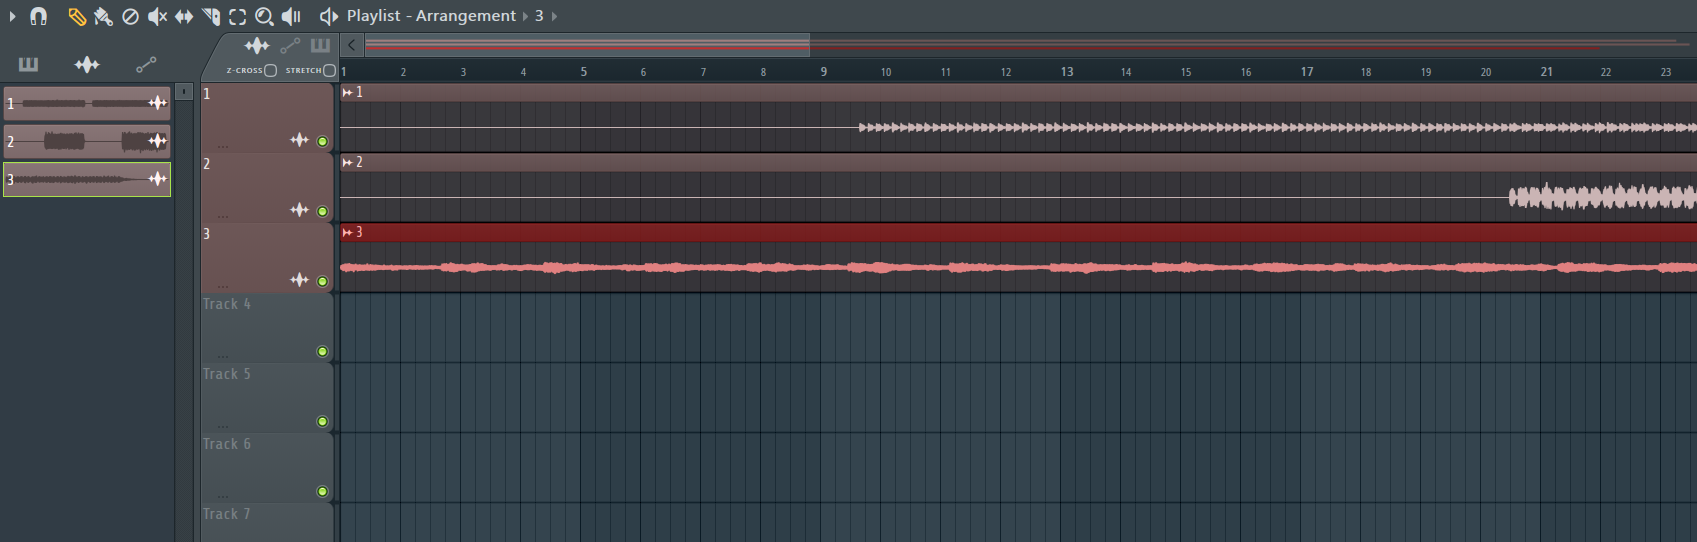1697x542 pixels.
Task: Select the Track 5 header
Action: point(267,397)
